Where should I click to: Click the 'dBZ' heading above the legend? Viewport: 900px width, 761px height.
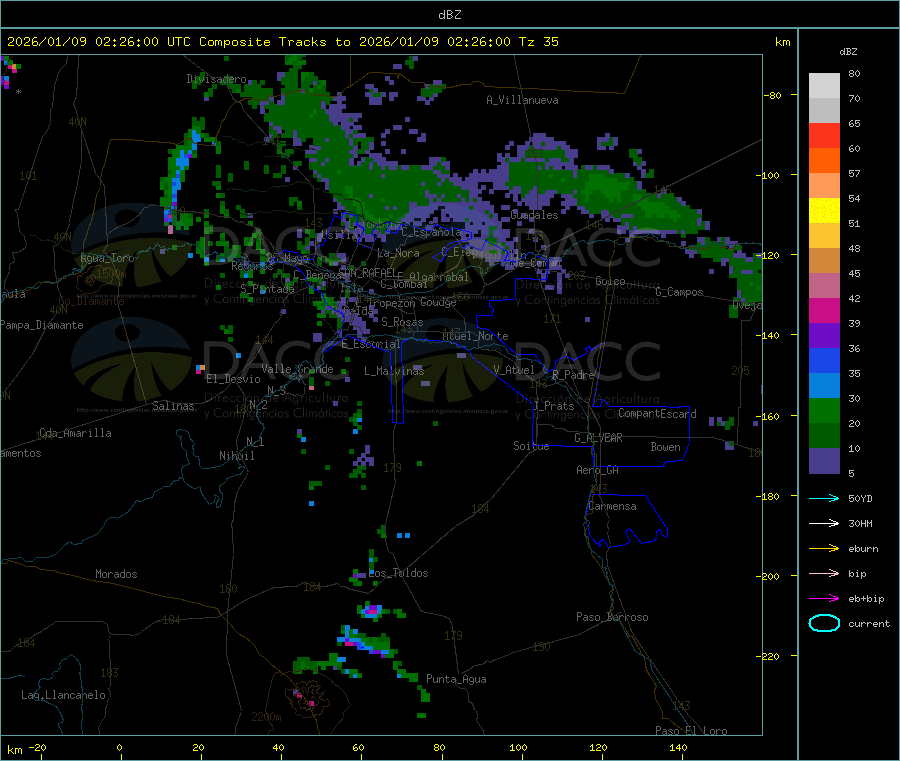pyautogui.click(x=848, y=52)
